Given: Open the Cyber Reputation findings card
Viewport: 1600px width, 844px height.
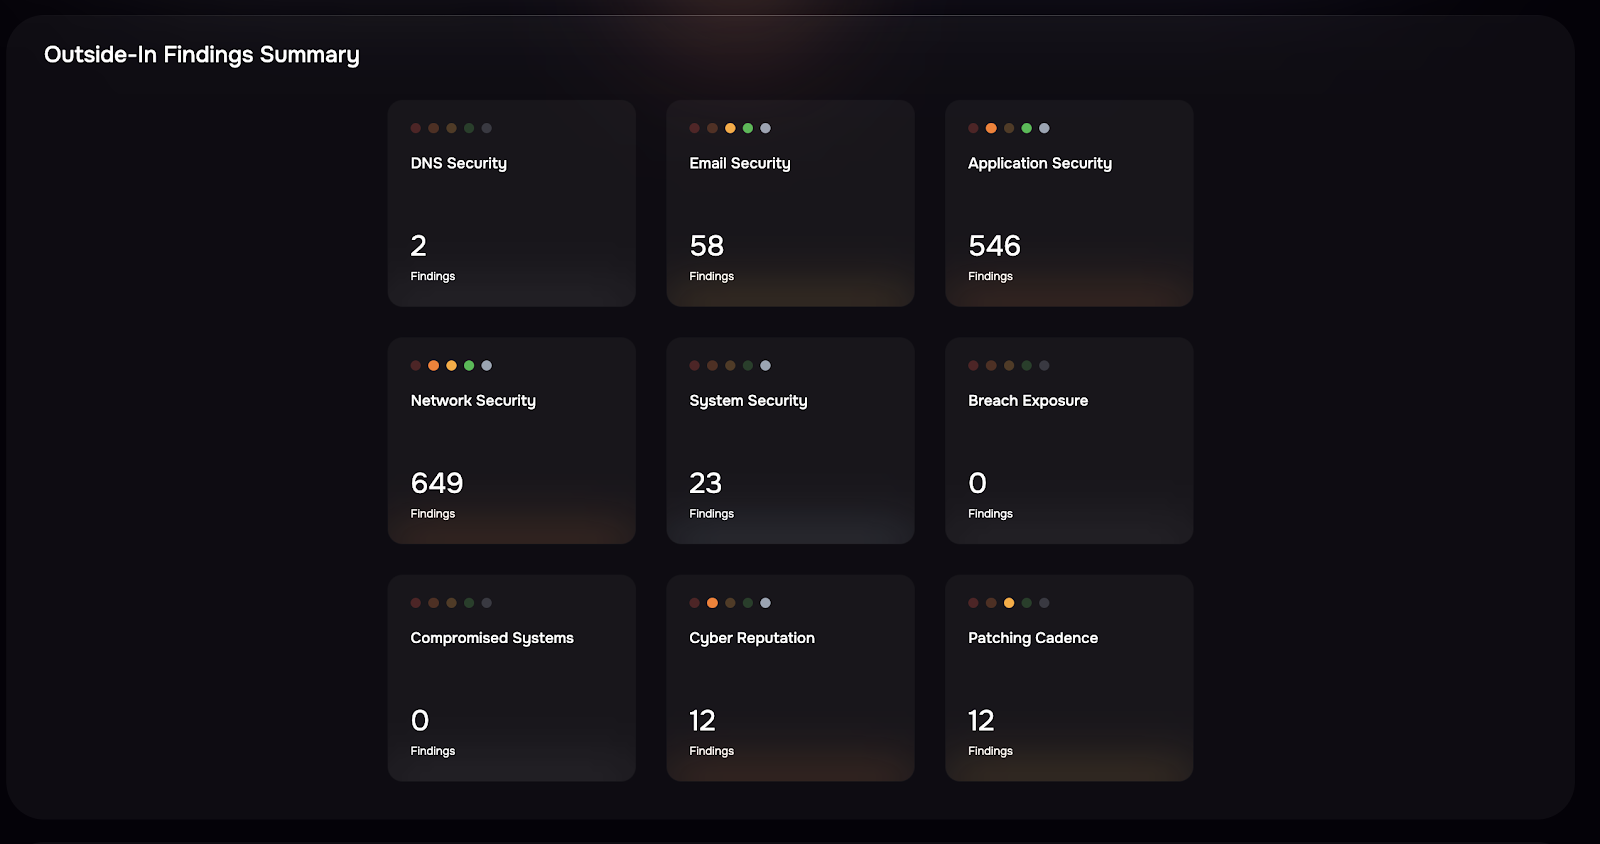Looking at the screenshot, I should pyautogui.click(x=790, y=678).
